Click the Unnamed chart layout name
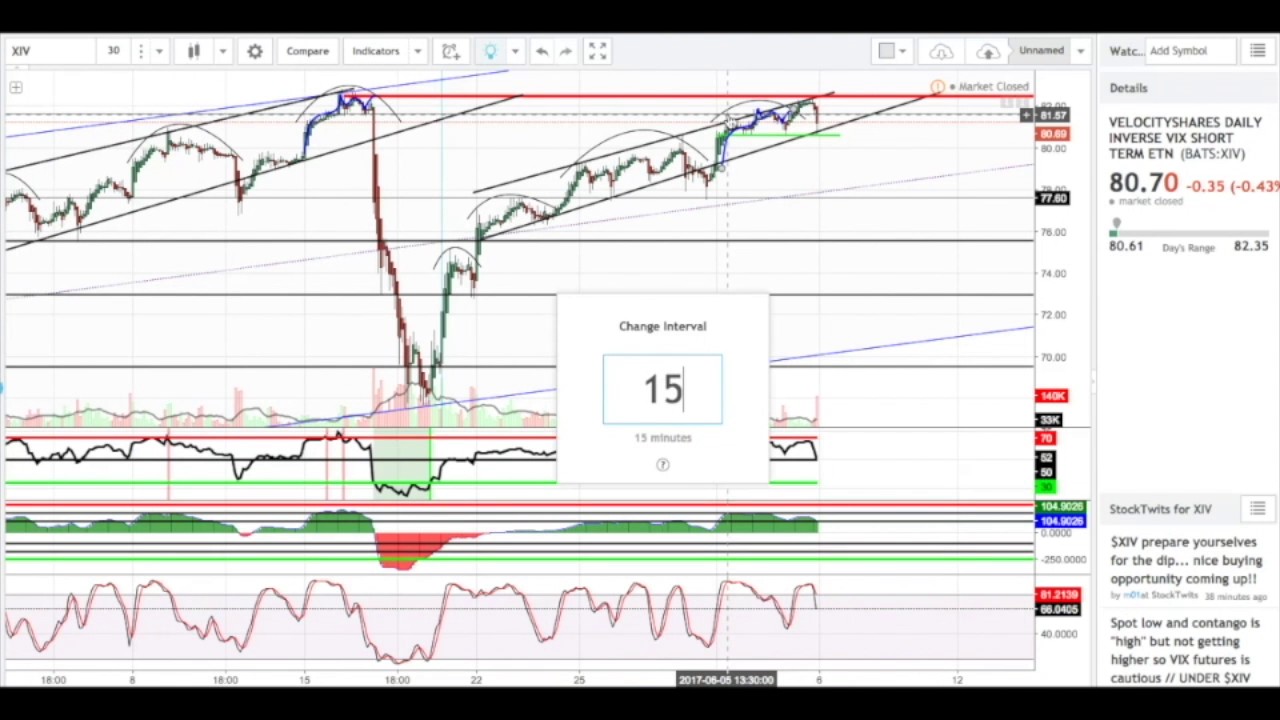Image resolution: width=1280 pixels, height=720 pixels. (x=1041, y=51)
